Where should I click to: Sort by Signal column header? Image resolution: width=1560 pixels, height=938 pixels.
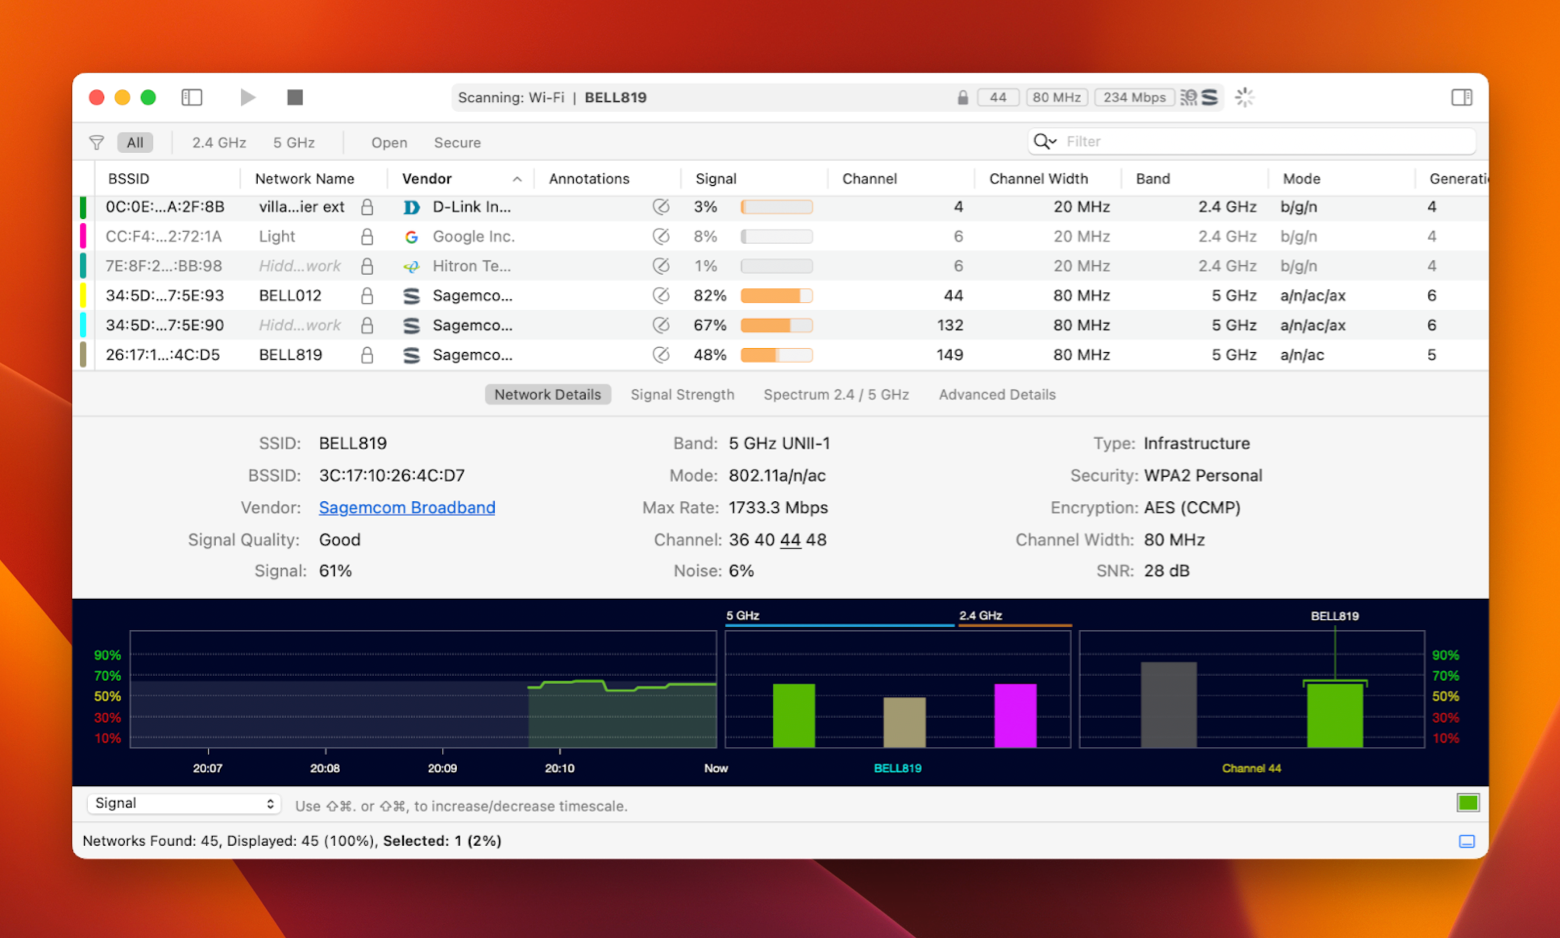pos(716,179)
